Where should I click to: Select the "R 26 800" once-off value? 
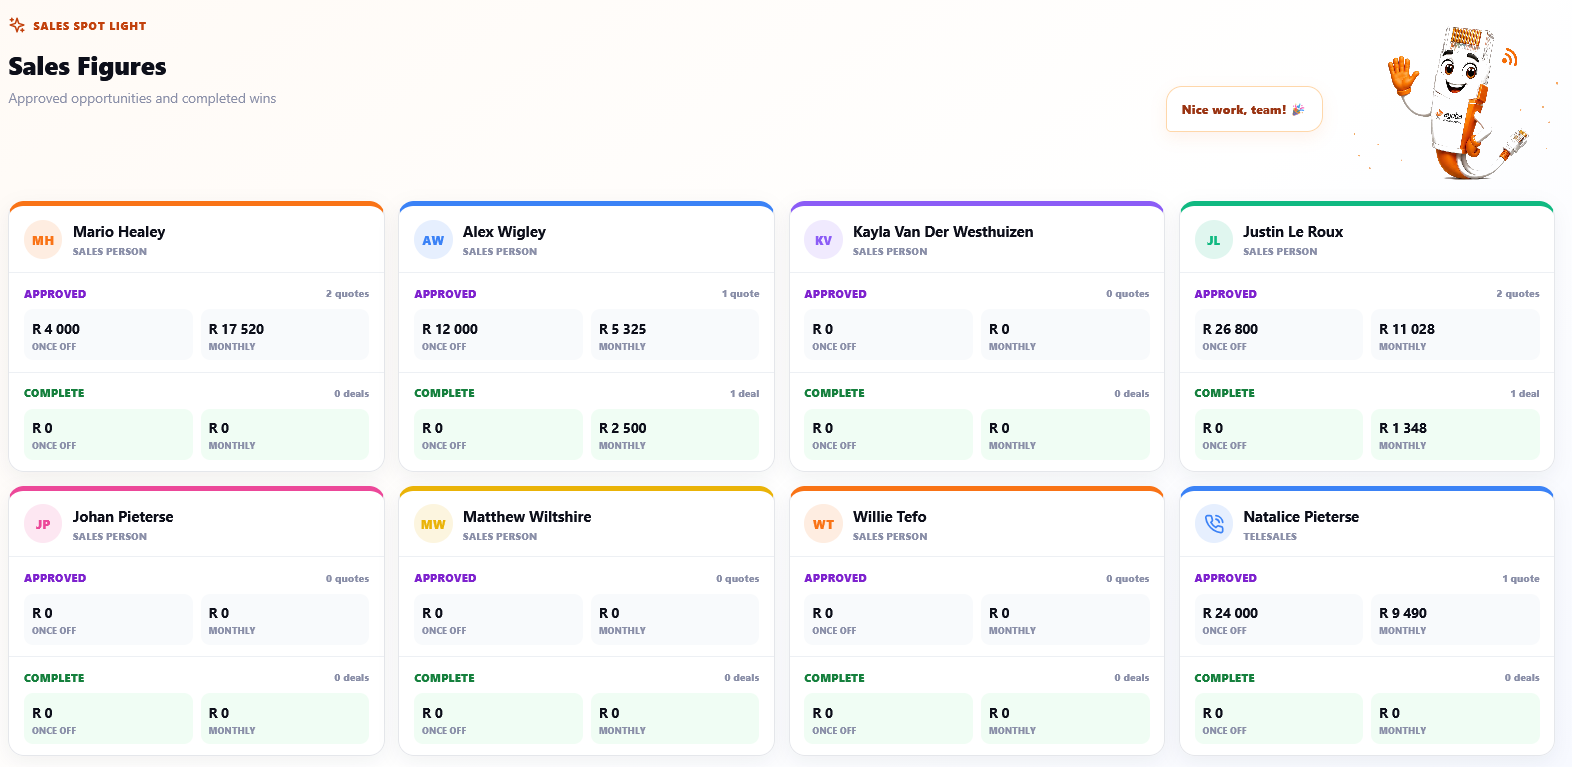click(x=1230, y=329)
